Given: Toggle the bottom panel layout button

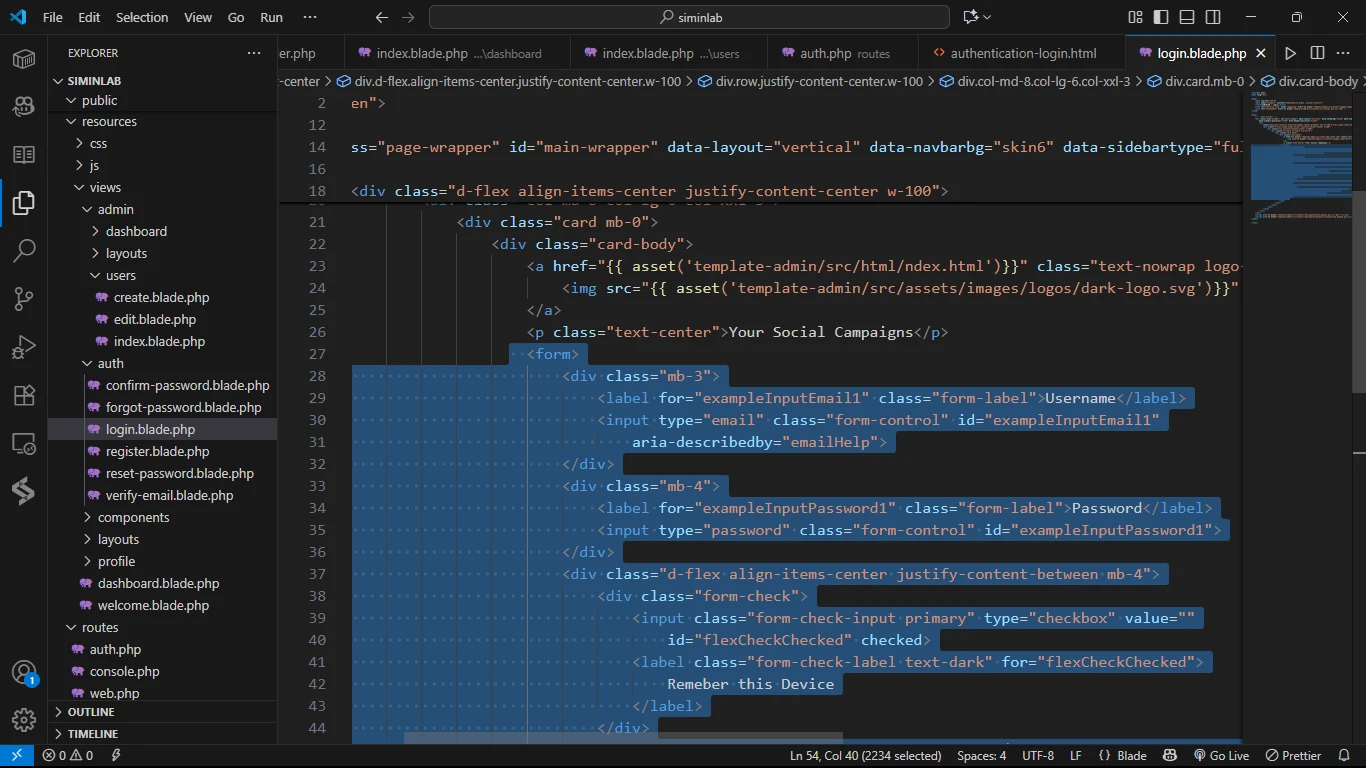Looking at the screenshot, I should [x=1187, y=17].
